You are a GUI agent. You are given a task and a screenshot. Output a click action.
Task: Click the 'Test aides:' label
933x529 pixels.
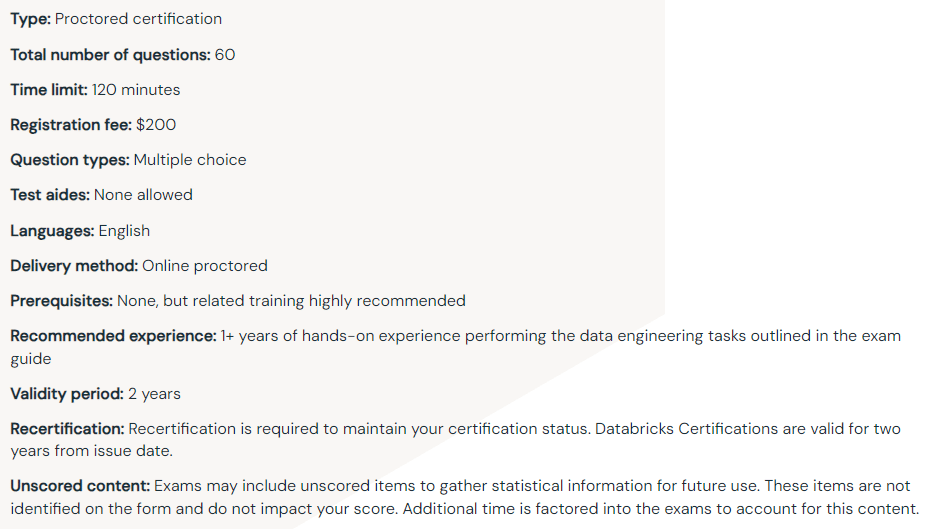click(x=50, y=195)
